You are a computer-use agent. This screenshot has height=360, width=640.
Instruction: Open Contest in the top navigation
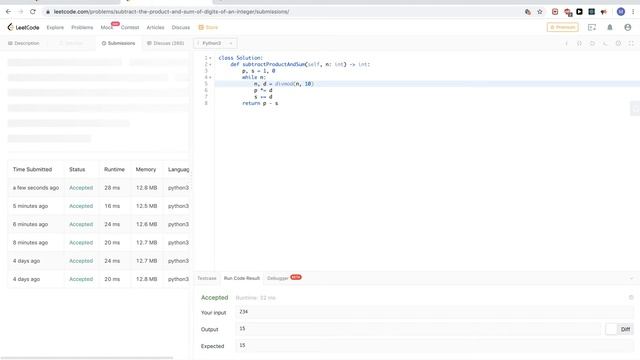pos(130,27)
